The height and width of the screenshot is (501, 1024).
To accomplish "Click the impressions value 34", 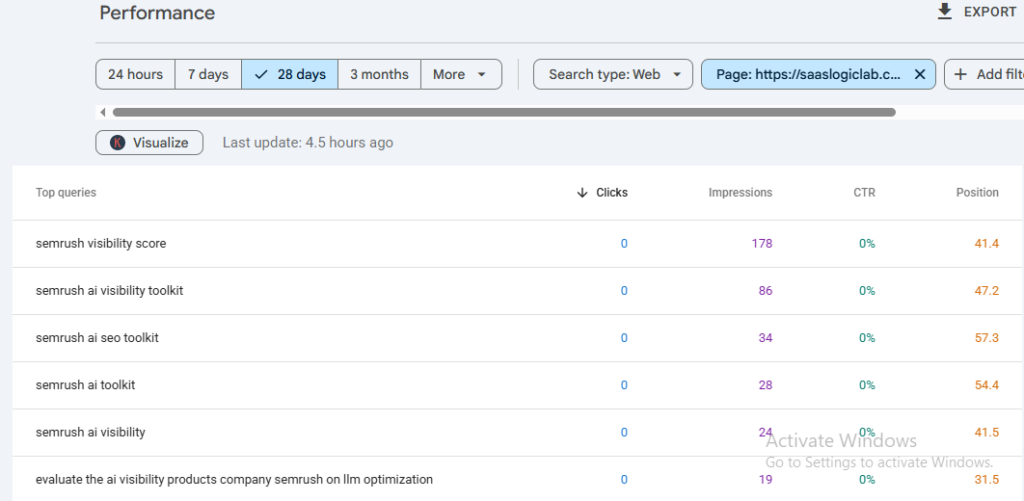I will (765, 338).
